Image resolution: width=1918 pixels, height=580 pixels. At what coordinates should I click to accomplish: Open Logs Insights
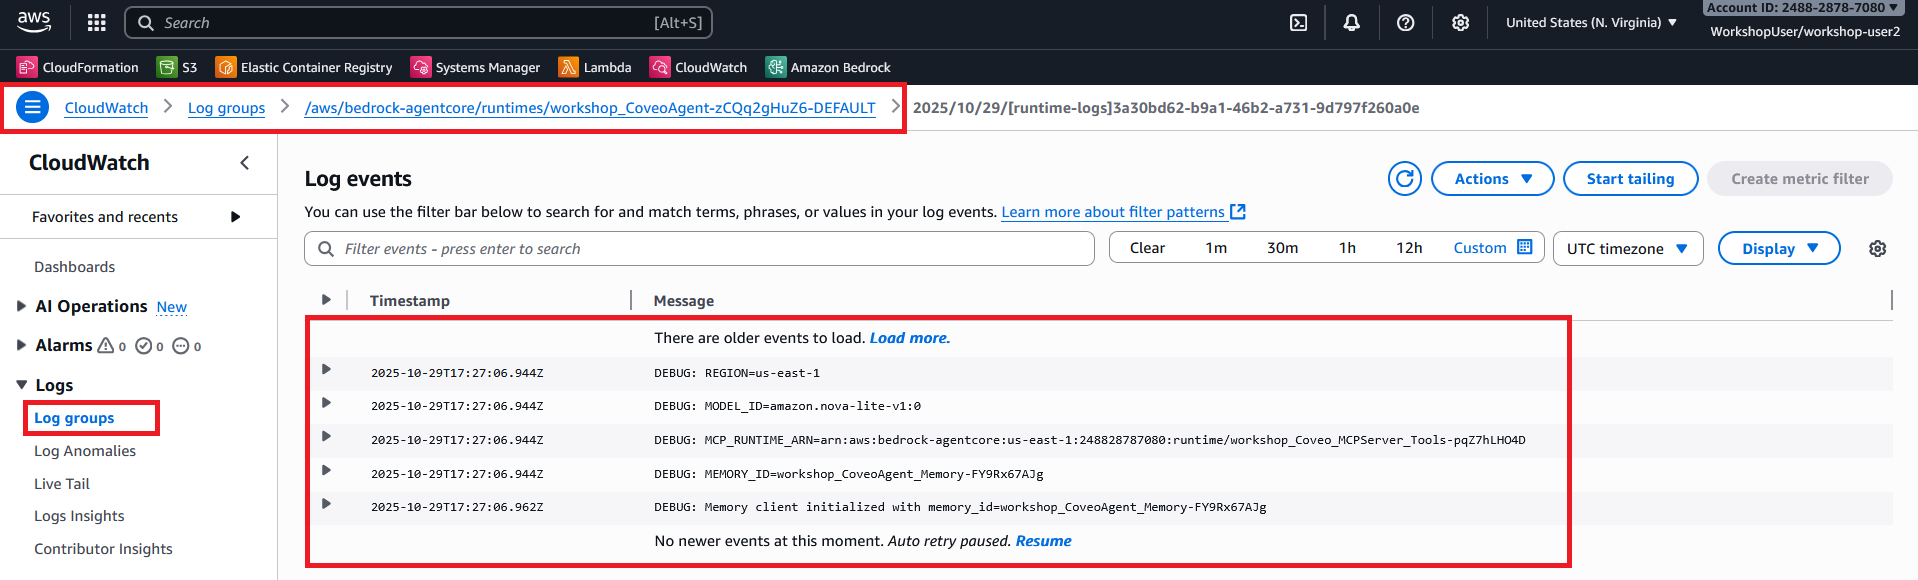coord(79,516)
